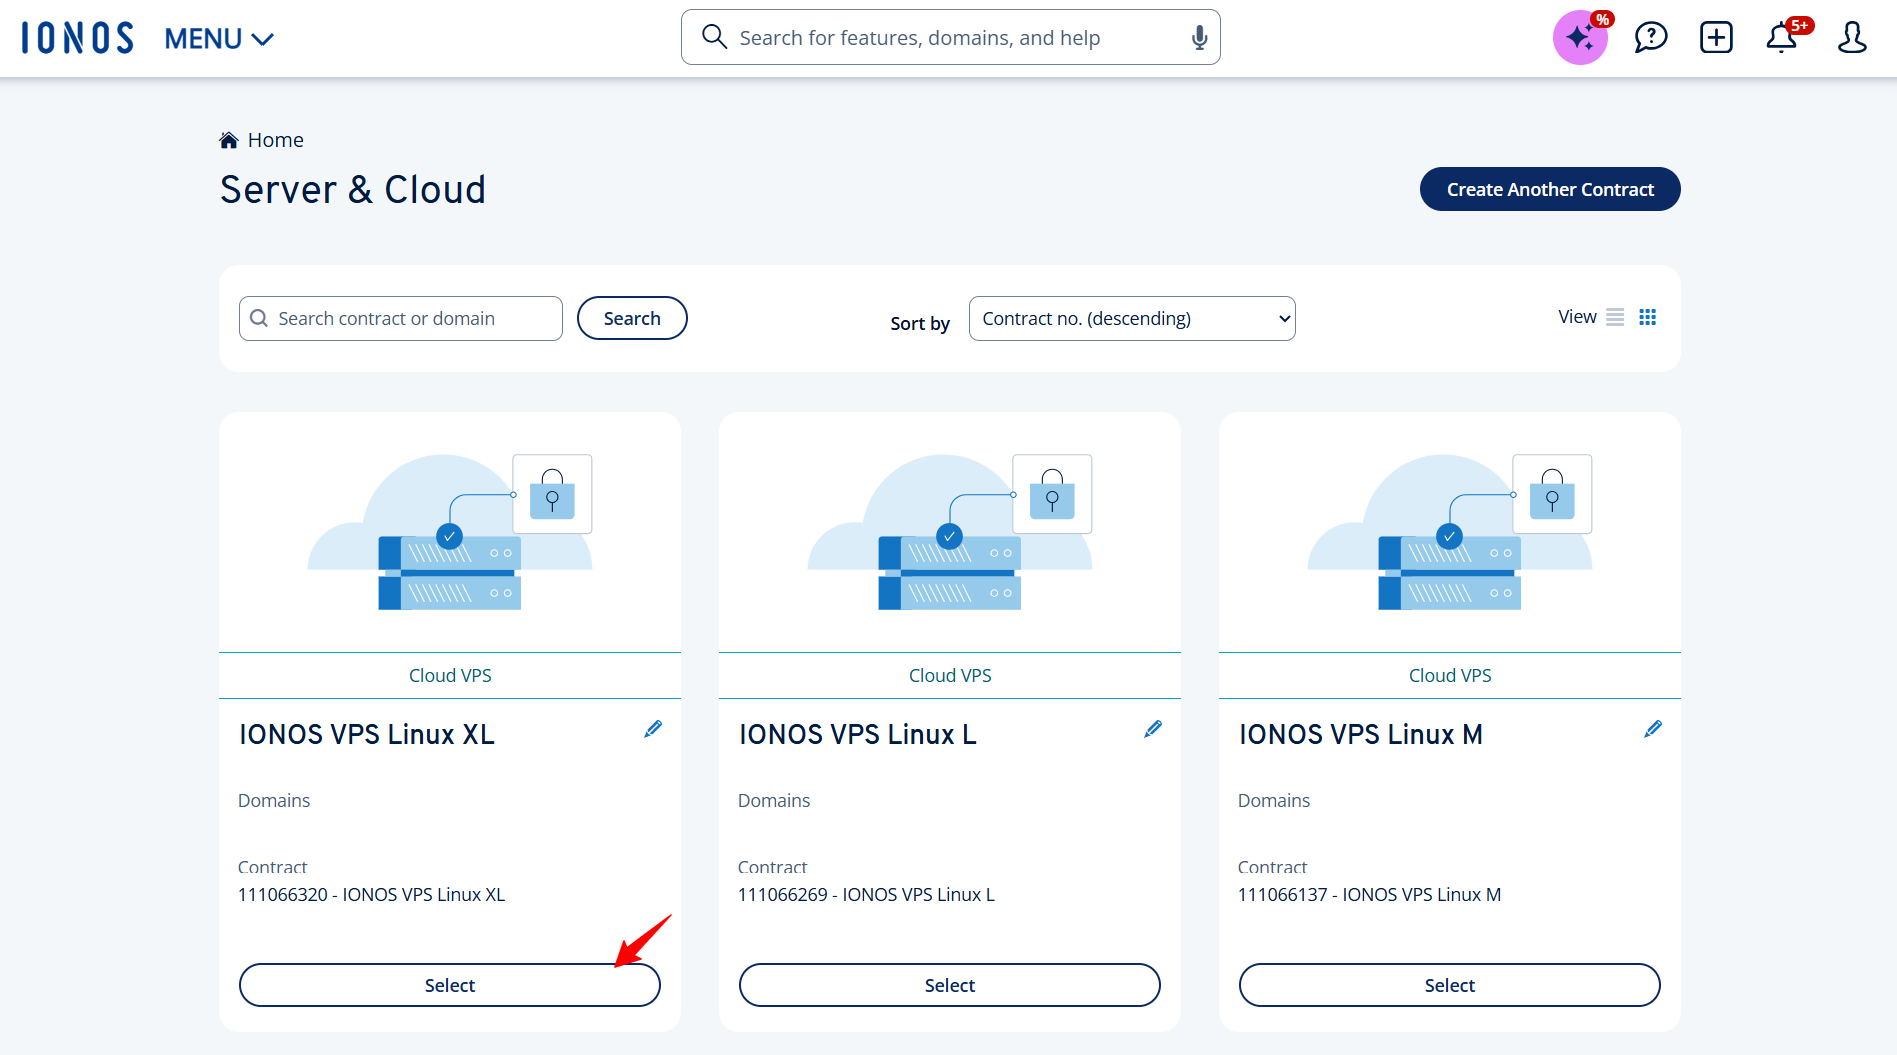Image resolution: width=1897 pixels, height=1055 pixels.
Task: Activate the voice search microphone icon
Action: coord(1199,38)
